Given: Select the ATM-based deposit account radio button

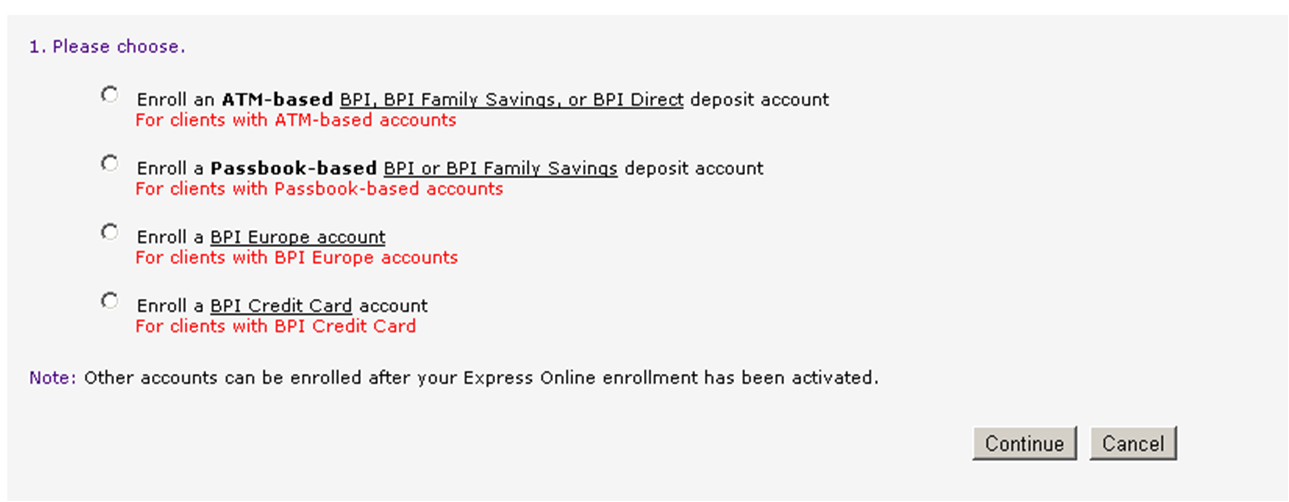Looking at the screenshot, I should coord(109,95).
